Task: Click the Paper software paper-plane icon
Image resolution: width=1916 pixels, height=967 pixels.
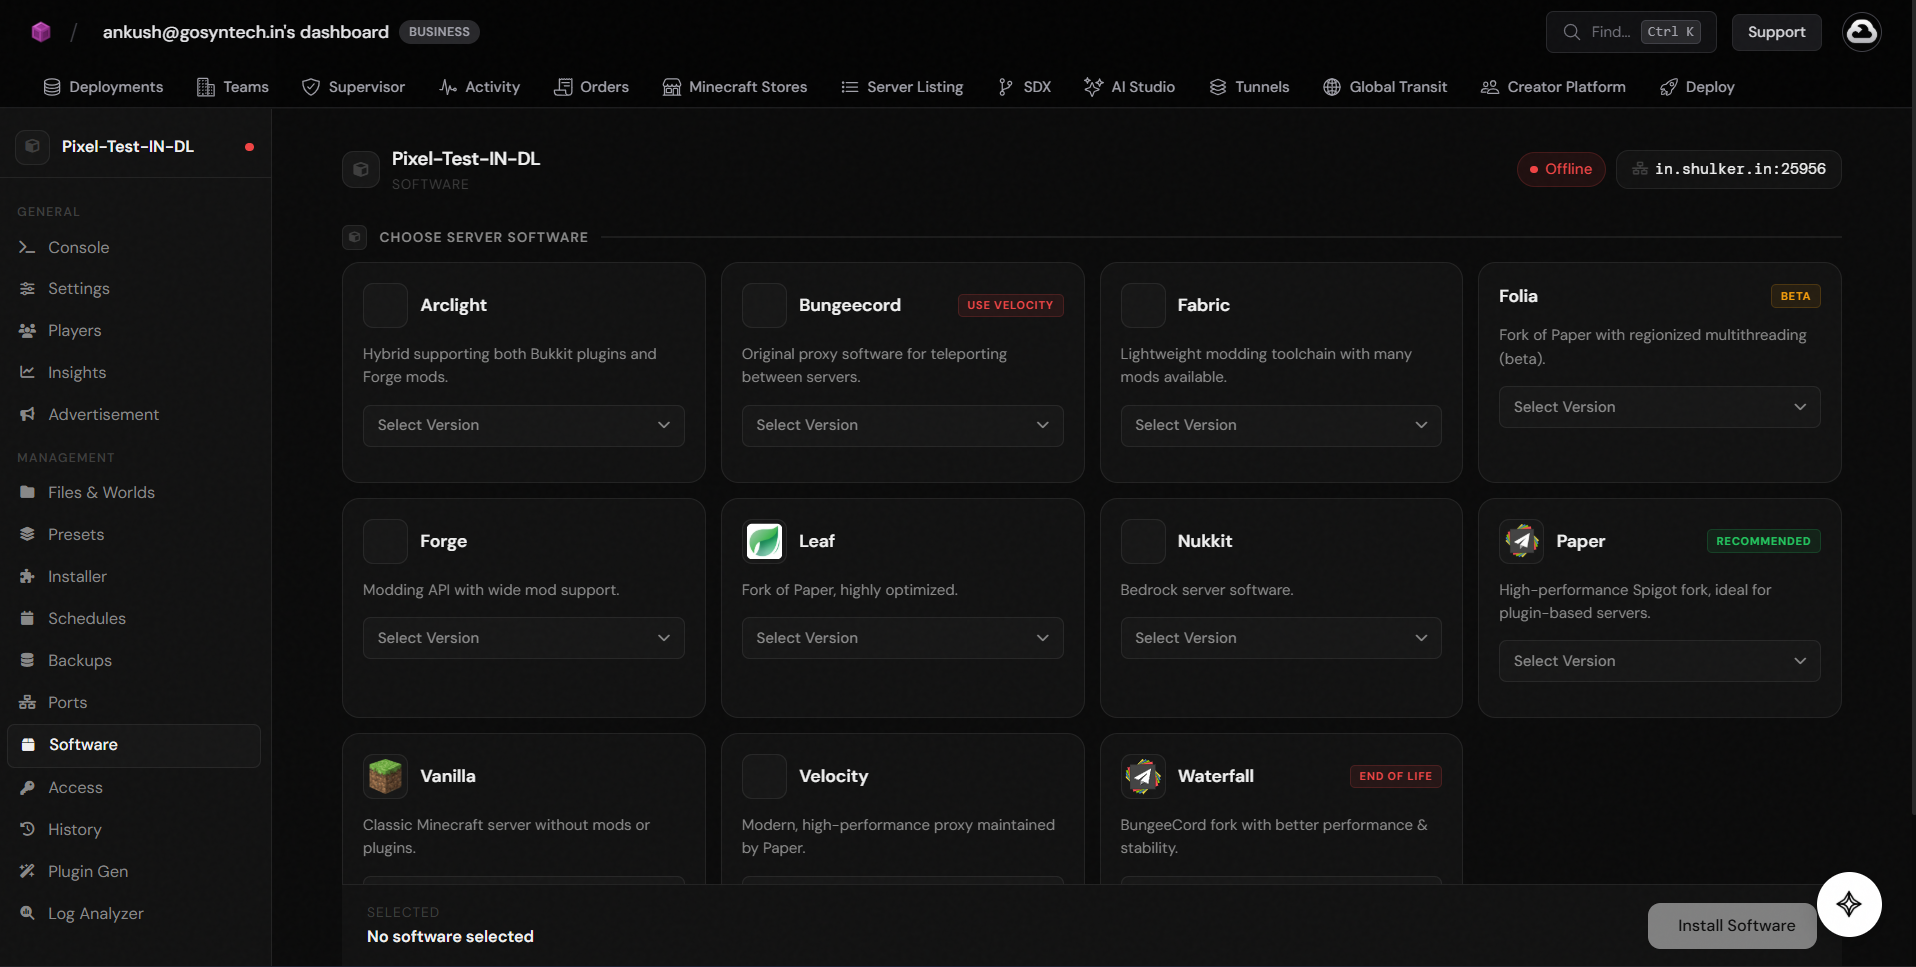Action: 1521,541
